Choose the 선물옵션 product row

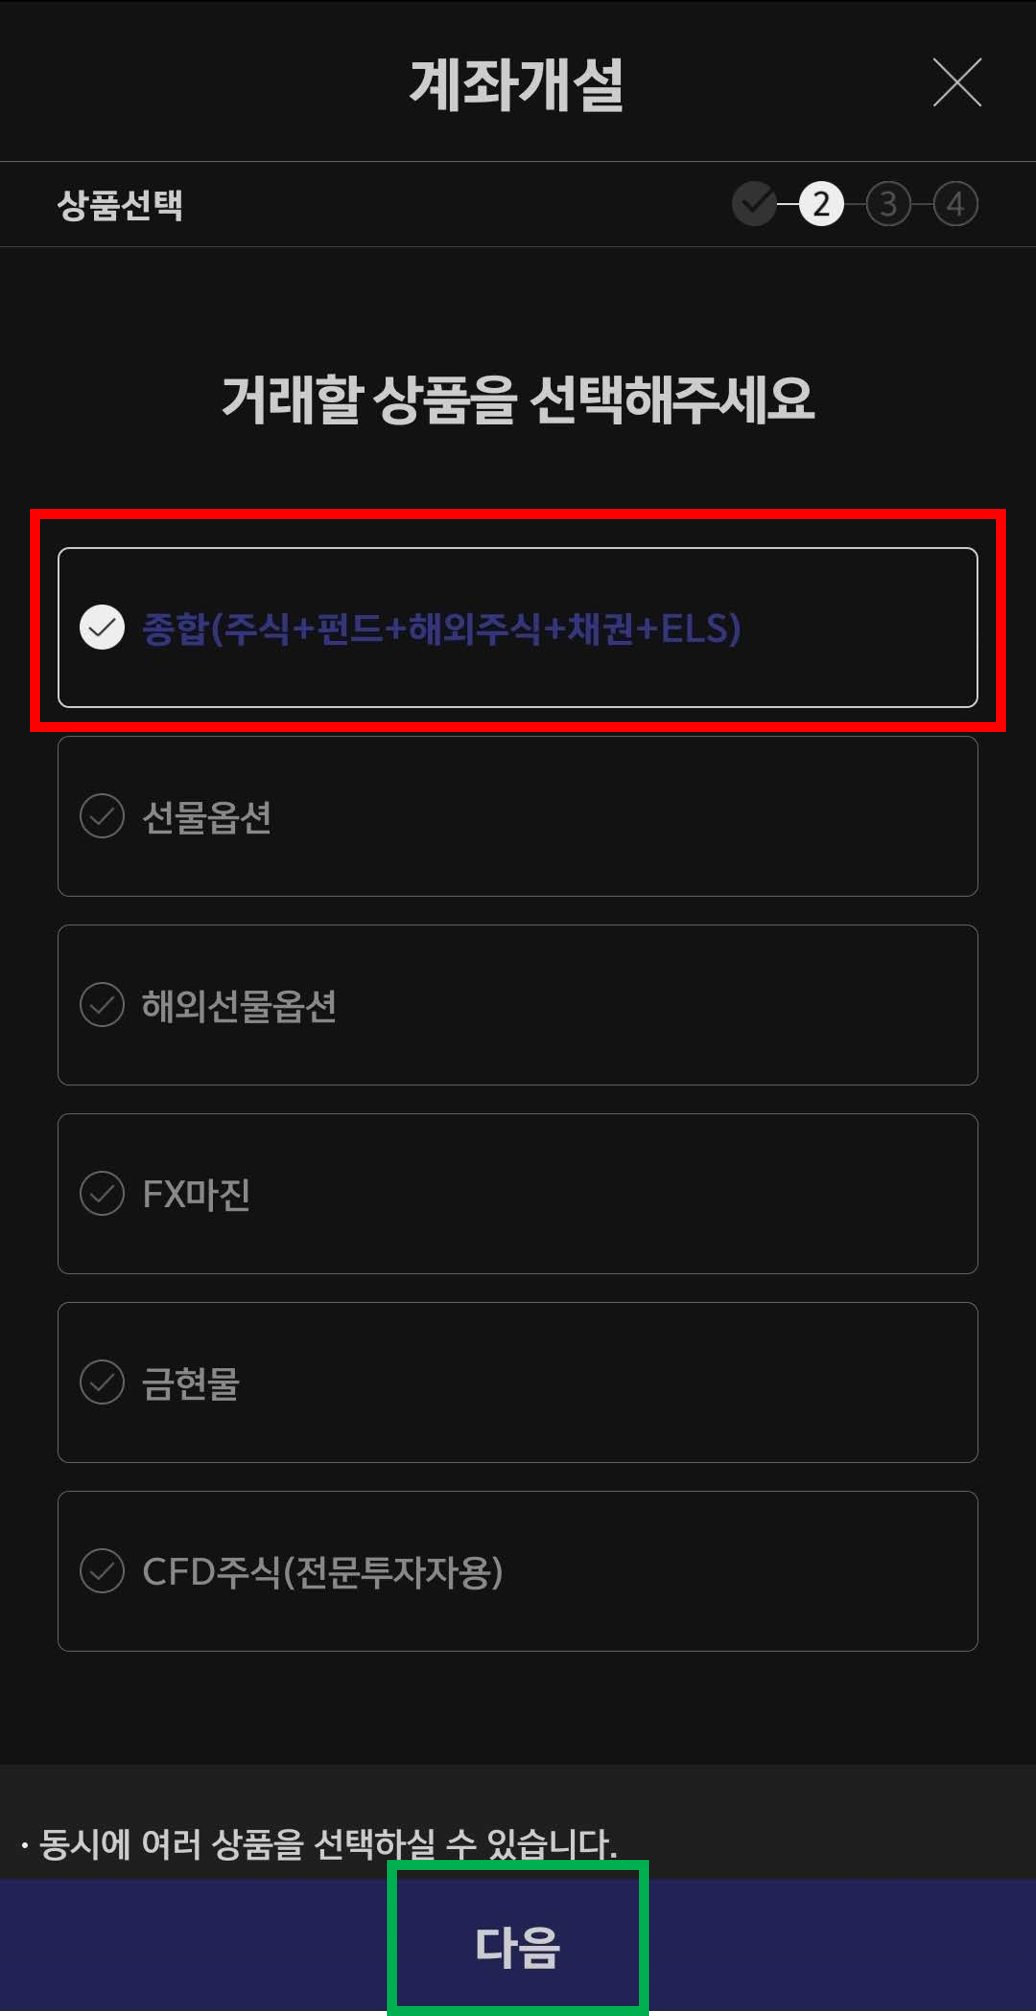518,816
